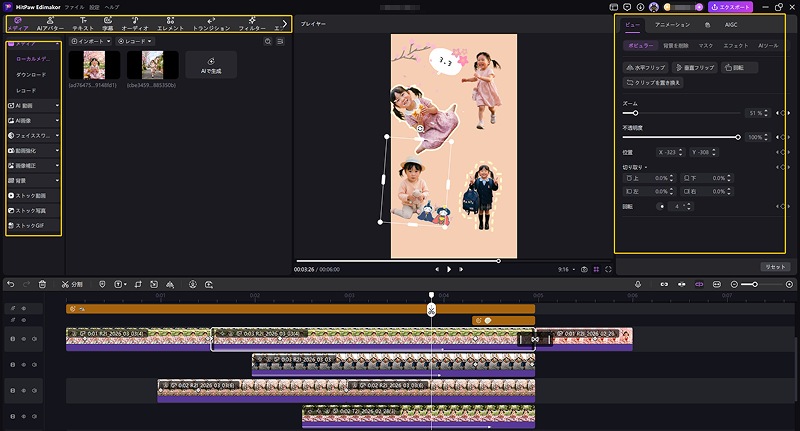Click the AIで生成 card
The image size is (800, 431).
click(211, 65)
